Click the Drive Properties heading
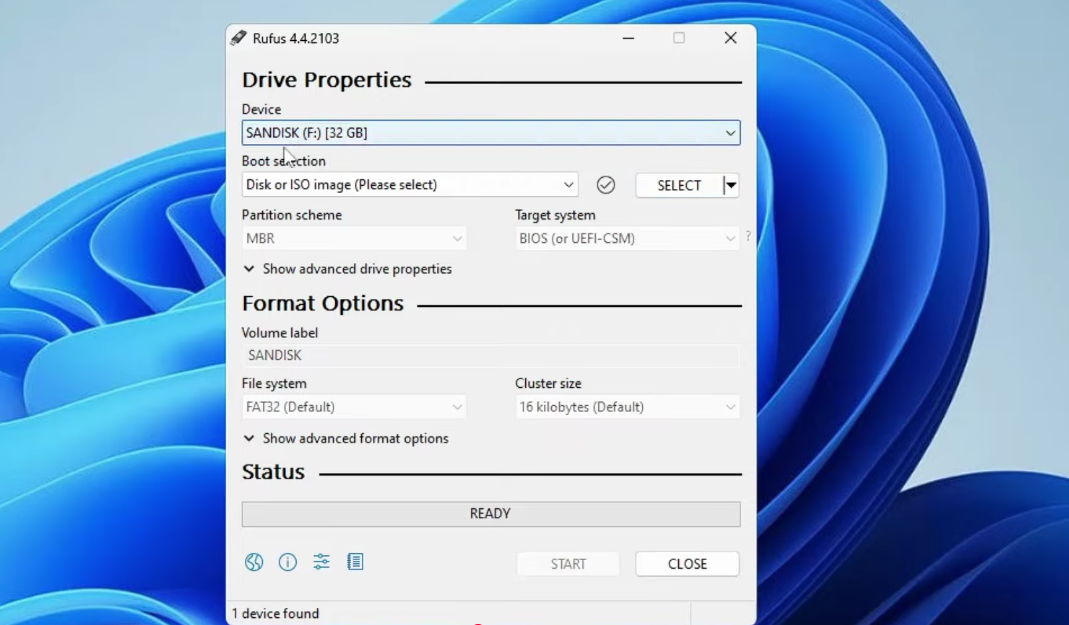 coord(327,80)
